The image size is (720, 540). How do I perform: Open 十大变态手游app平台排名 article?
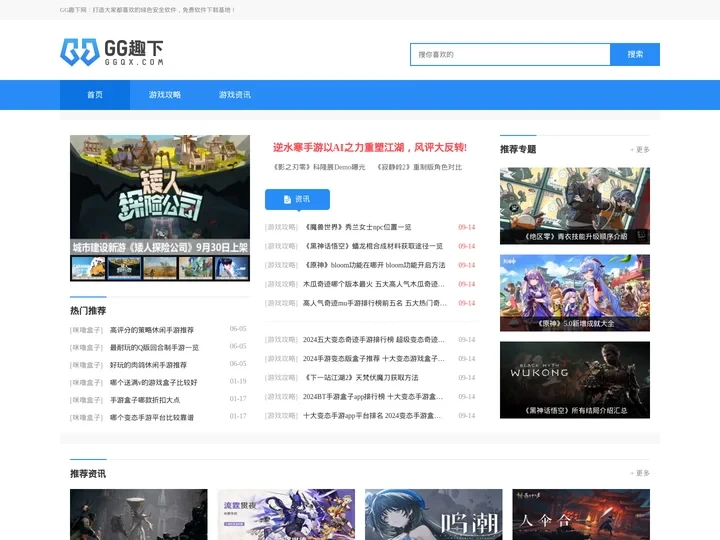(x=372, y=416)
